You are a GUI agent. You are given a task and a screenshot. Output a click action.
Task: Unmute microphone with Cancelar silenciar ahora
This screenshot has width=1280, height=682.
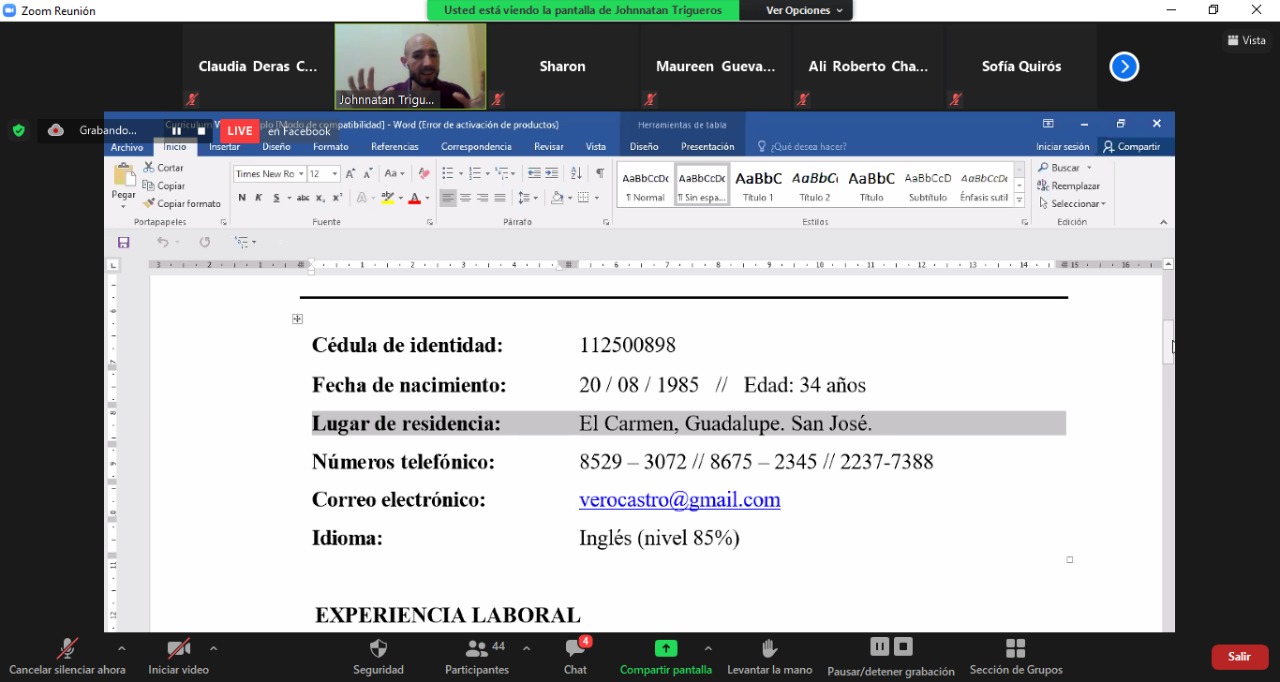click(67, 649)
